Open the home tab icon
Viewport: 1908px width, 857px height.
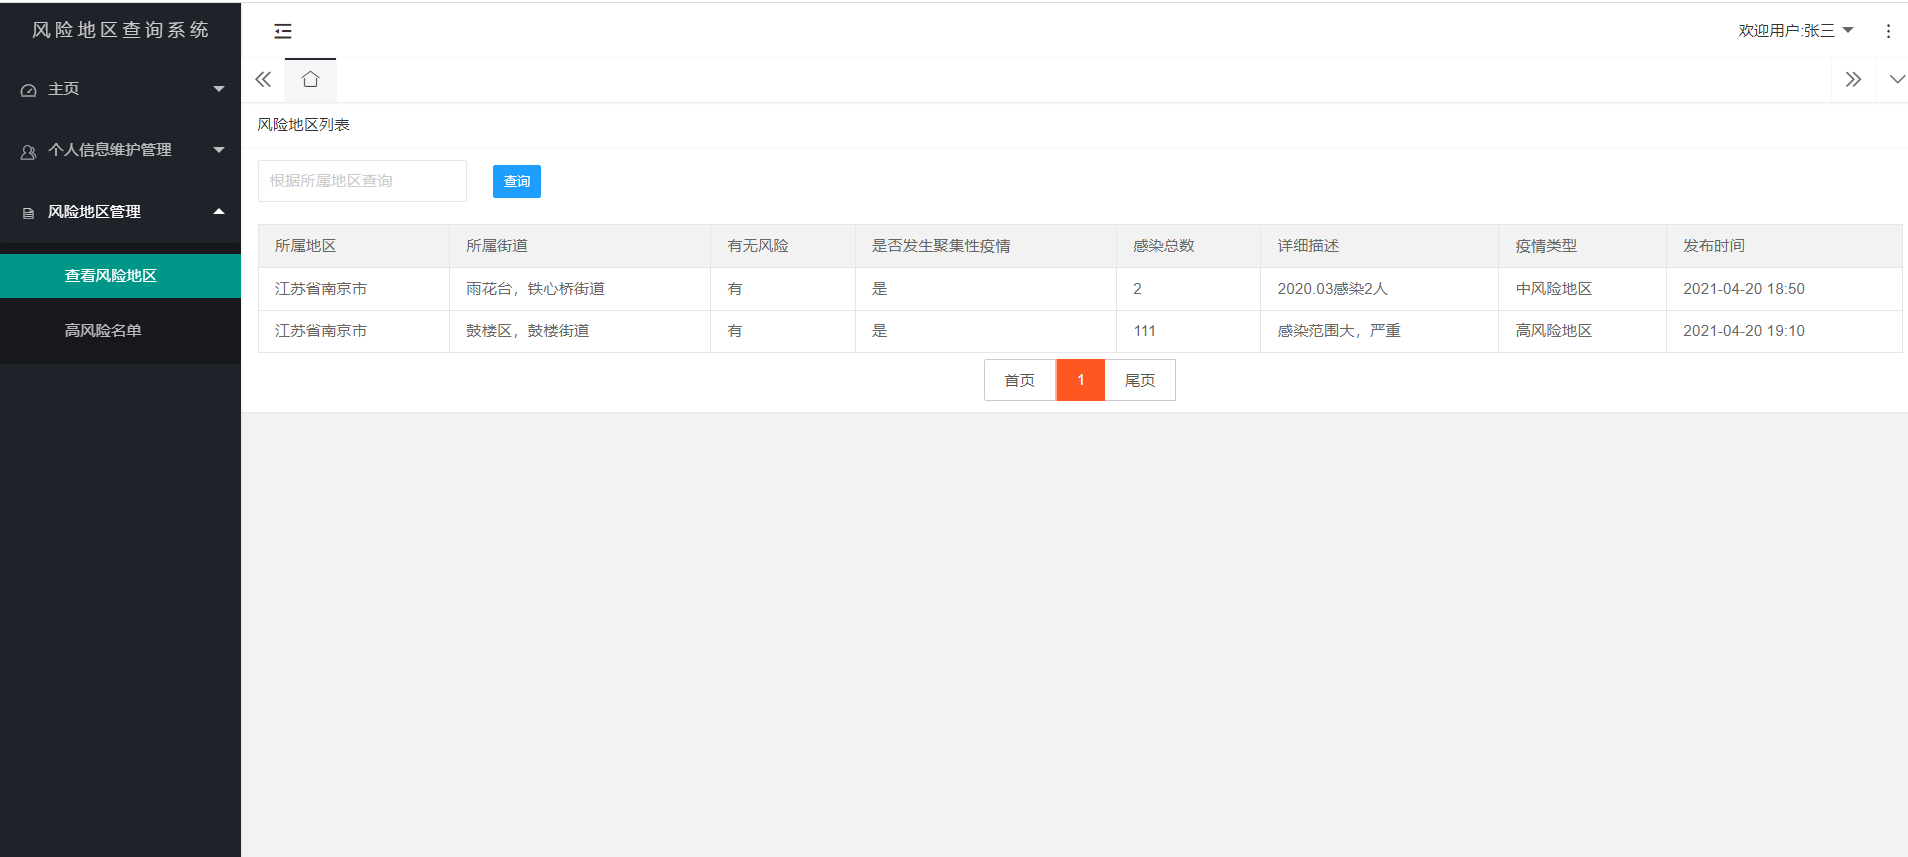tap(310, 79)
